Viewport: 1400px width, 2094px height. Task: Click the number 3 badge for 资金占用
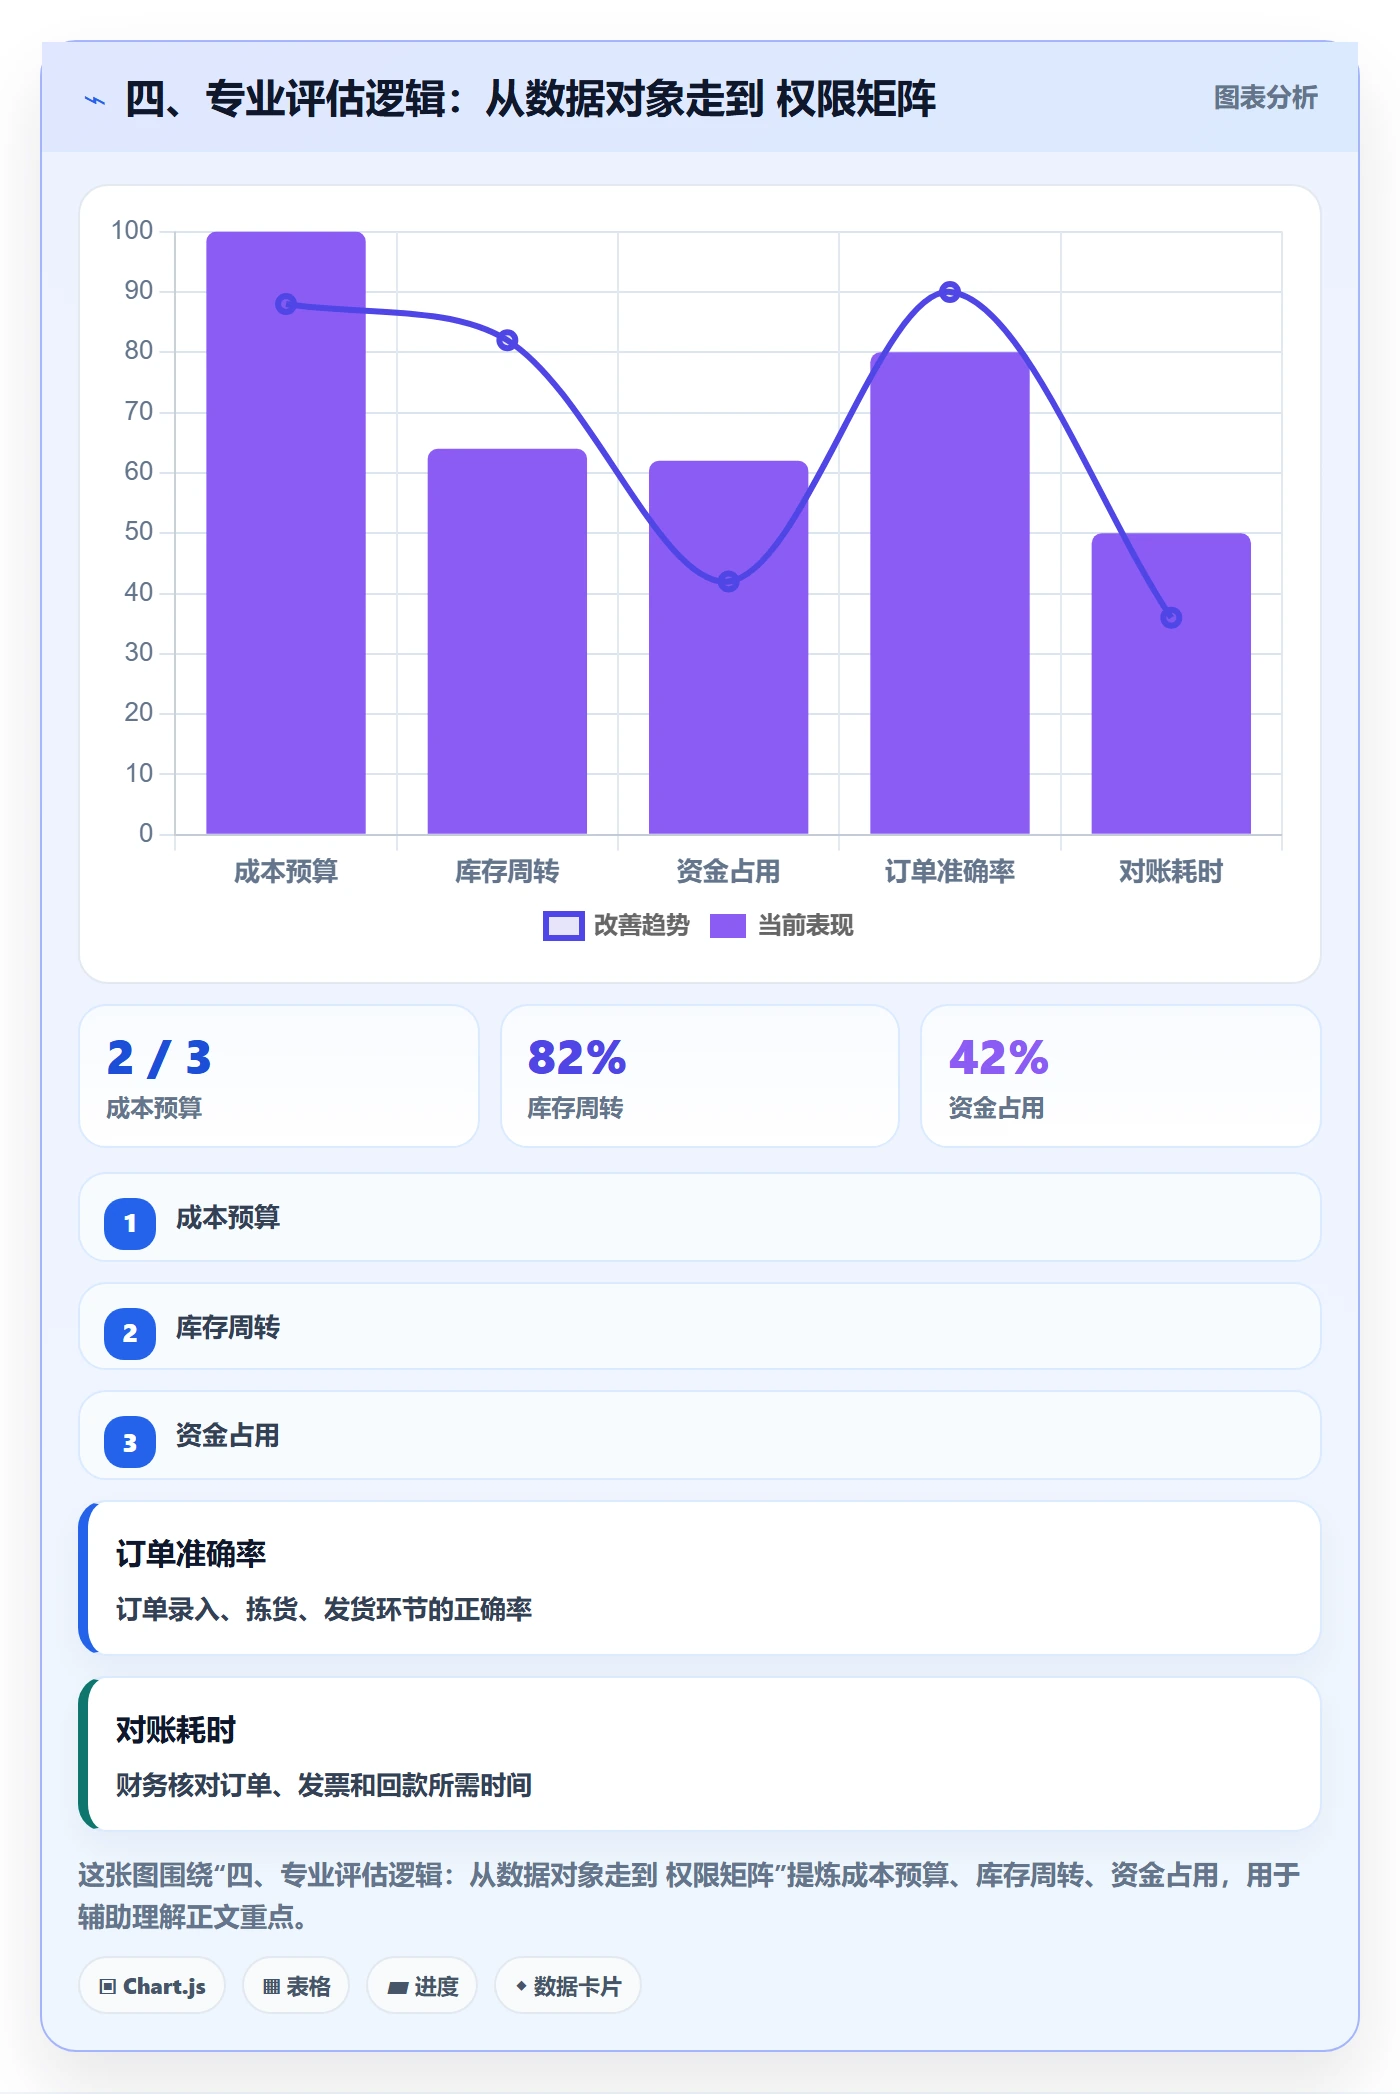click(x=130, y=1443)
